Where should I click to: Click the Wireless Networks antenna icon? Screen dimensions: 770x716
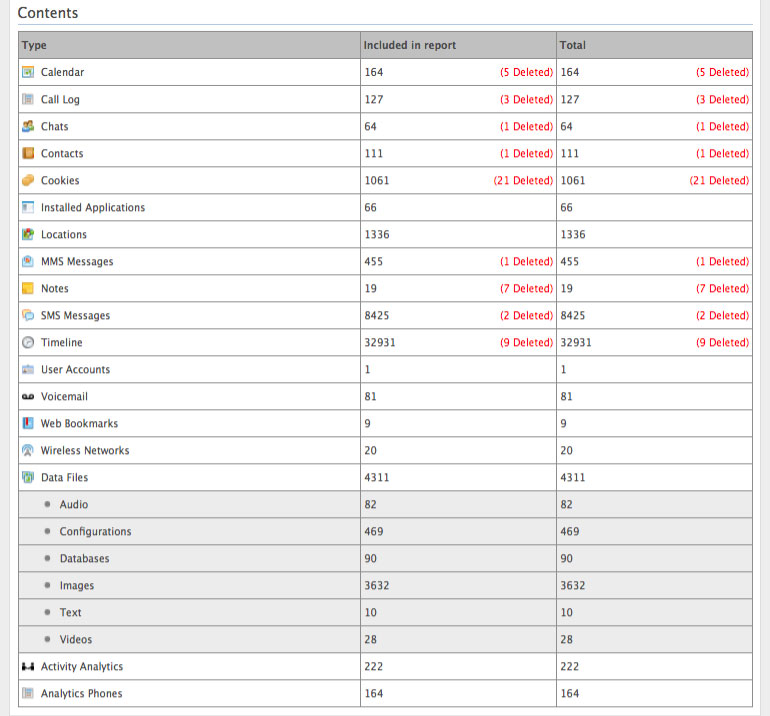pyautogui.click(x=28, y=451)
